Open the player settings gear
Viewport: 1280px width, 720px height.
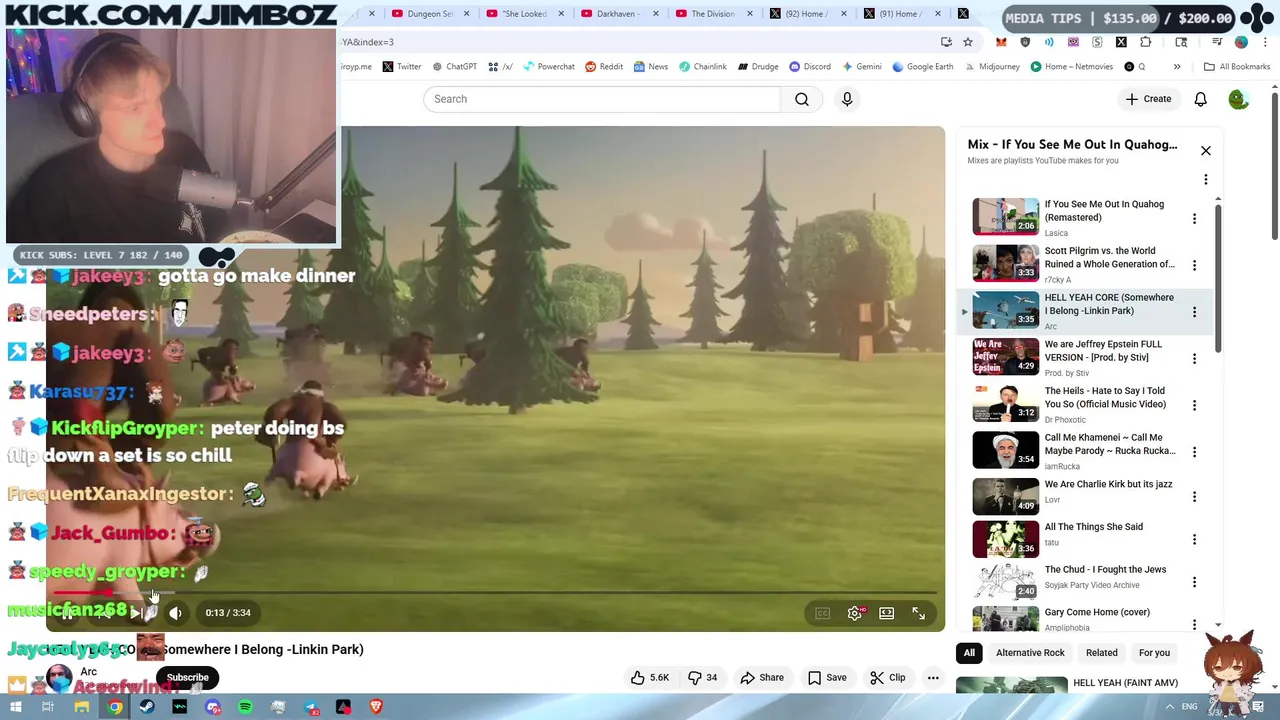(855, 613)
